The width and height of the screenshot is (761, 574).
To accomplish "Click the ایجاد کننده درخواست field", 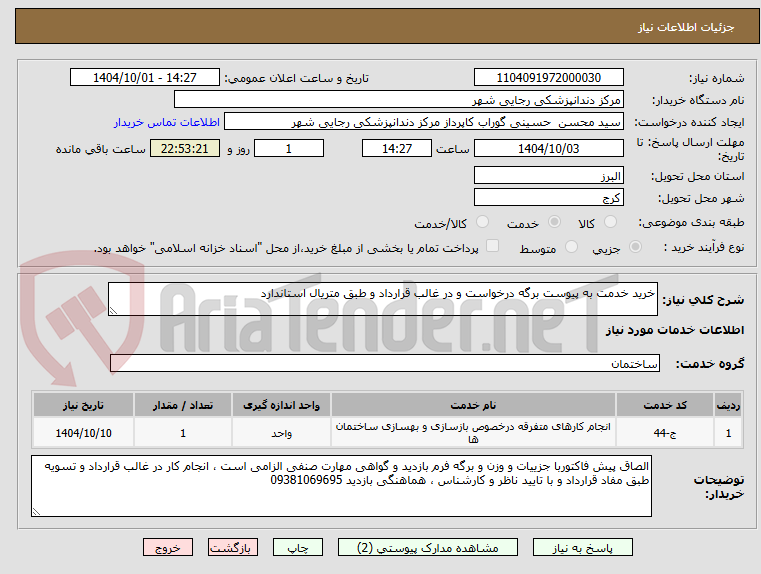I will (424, 122).
